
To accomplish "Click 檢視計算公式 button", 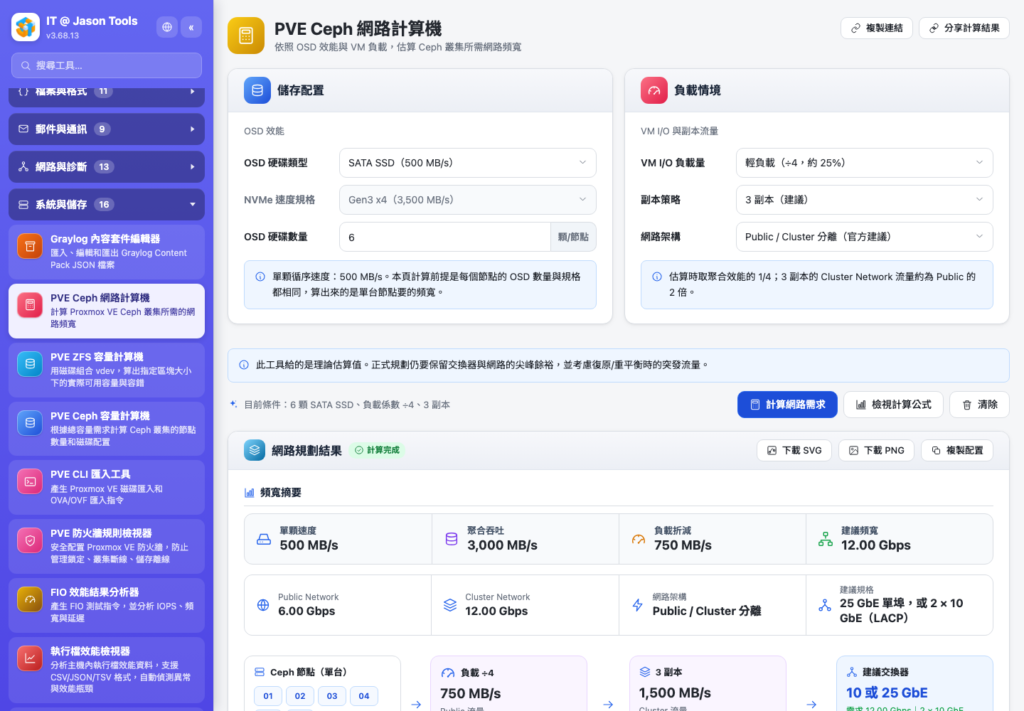I will click(x=893, y=405).
